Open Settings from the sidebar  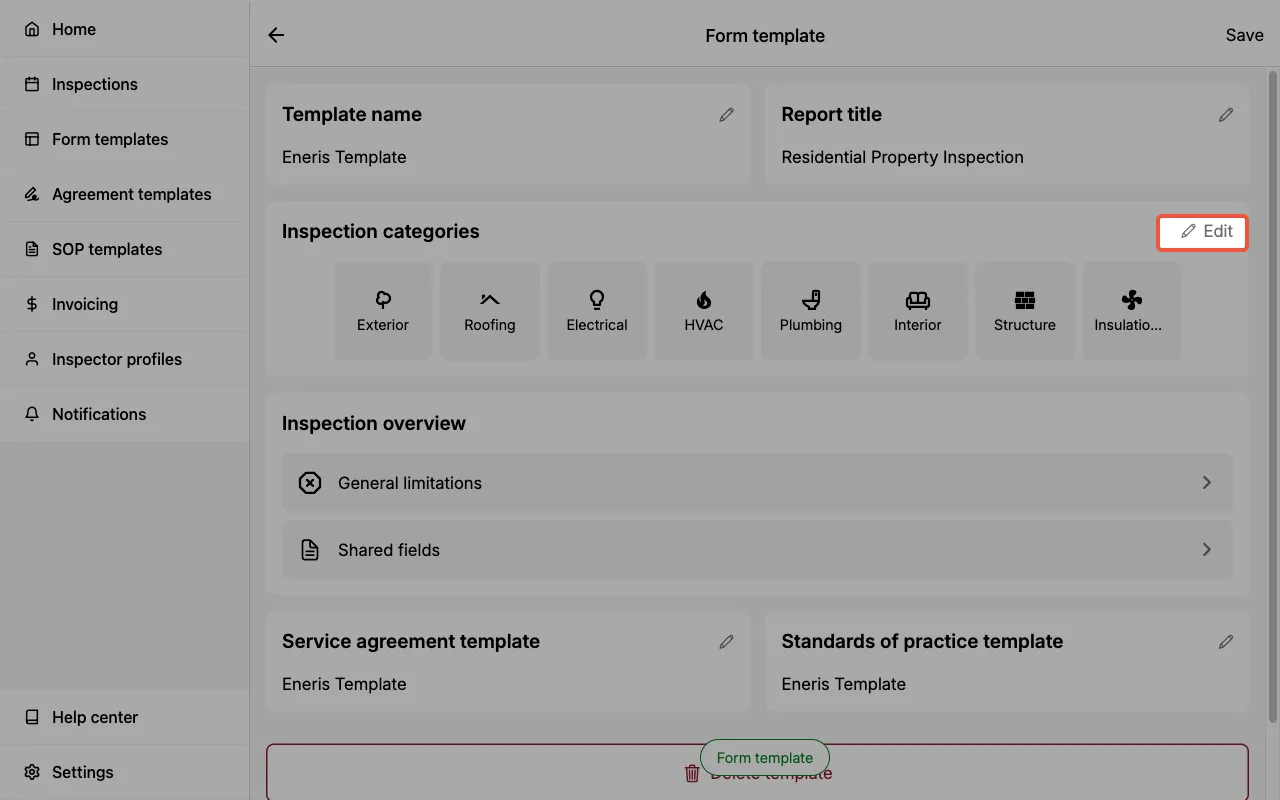click(x=82, y=771)
